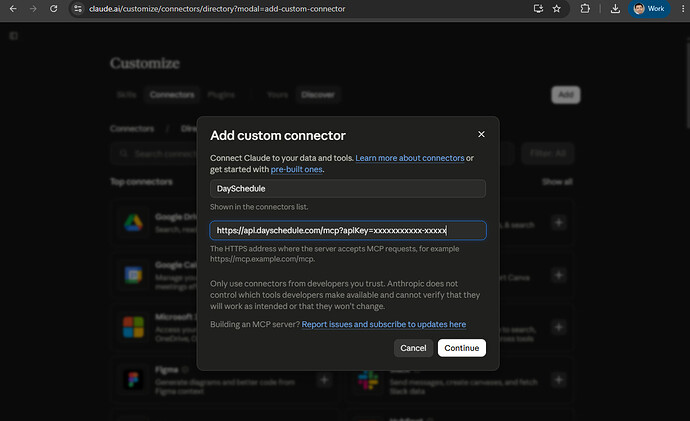Click the browser forward arrow

click(33, 9)
